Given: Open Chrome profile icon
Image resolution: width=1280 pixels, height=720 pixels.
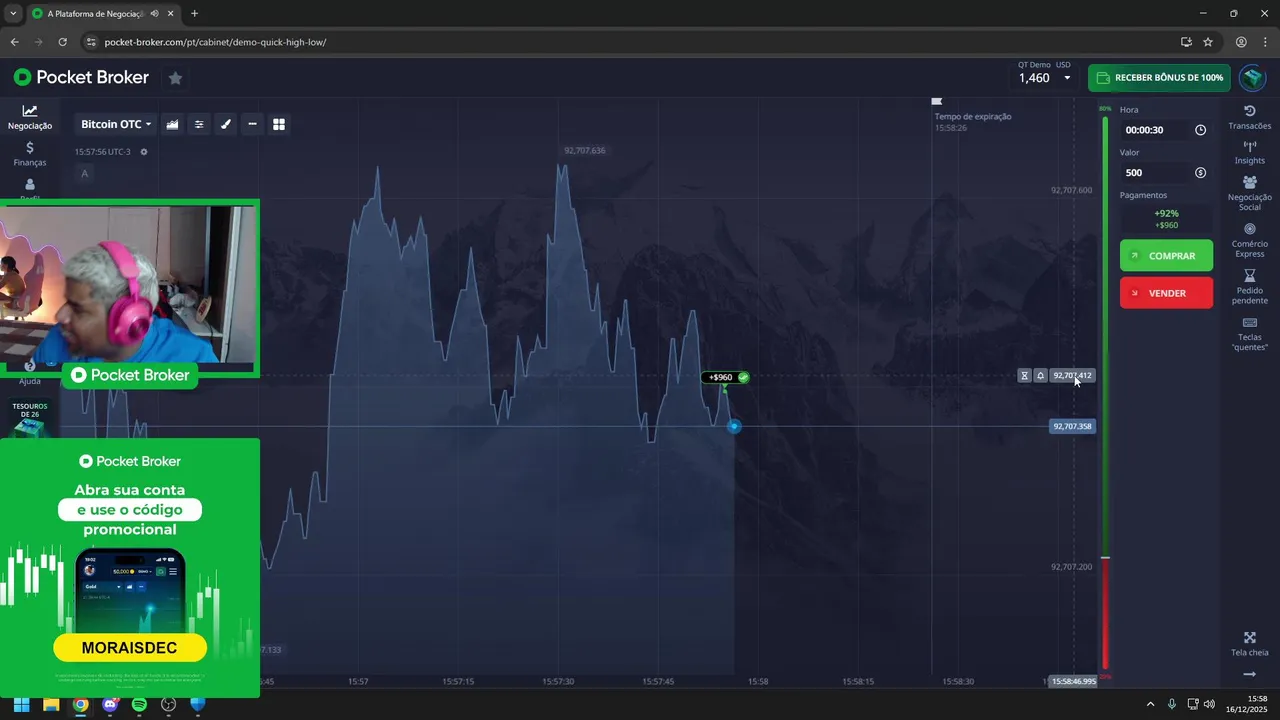Looking at the screenshot, I should [1241, 42].
